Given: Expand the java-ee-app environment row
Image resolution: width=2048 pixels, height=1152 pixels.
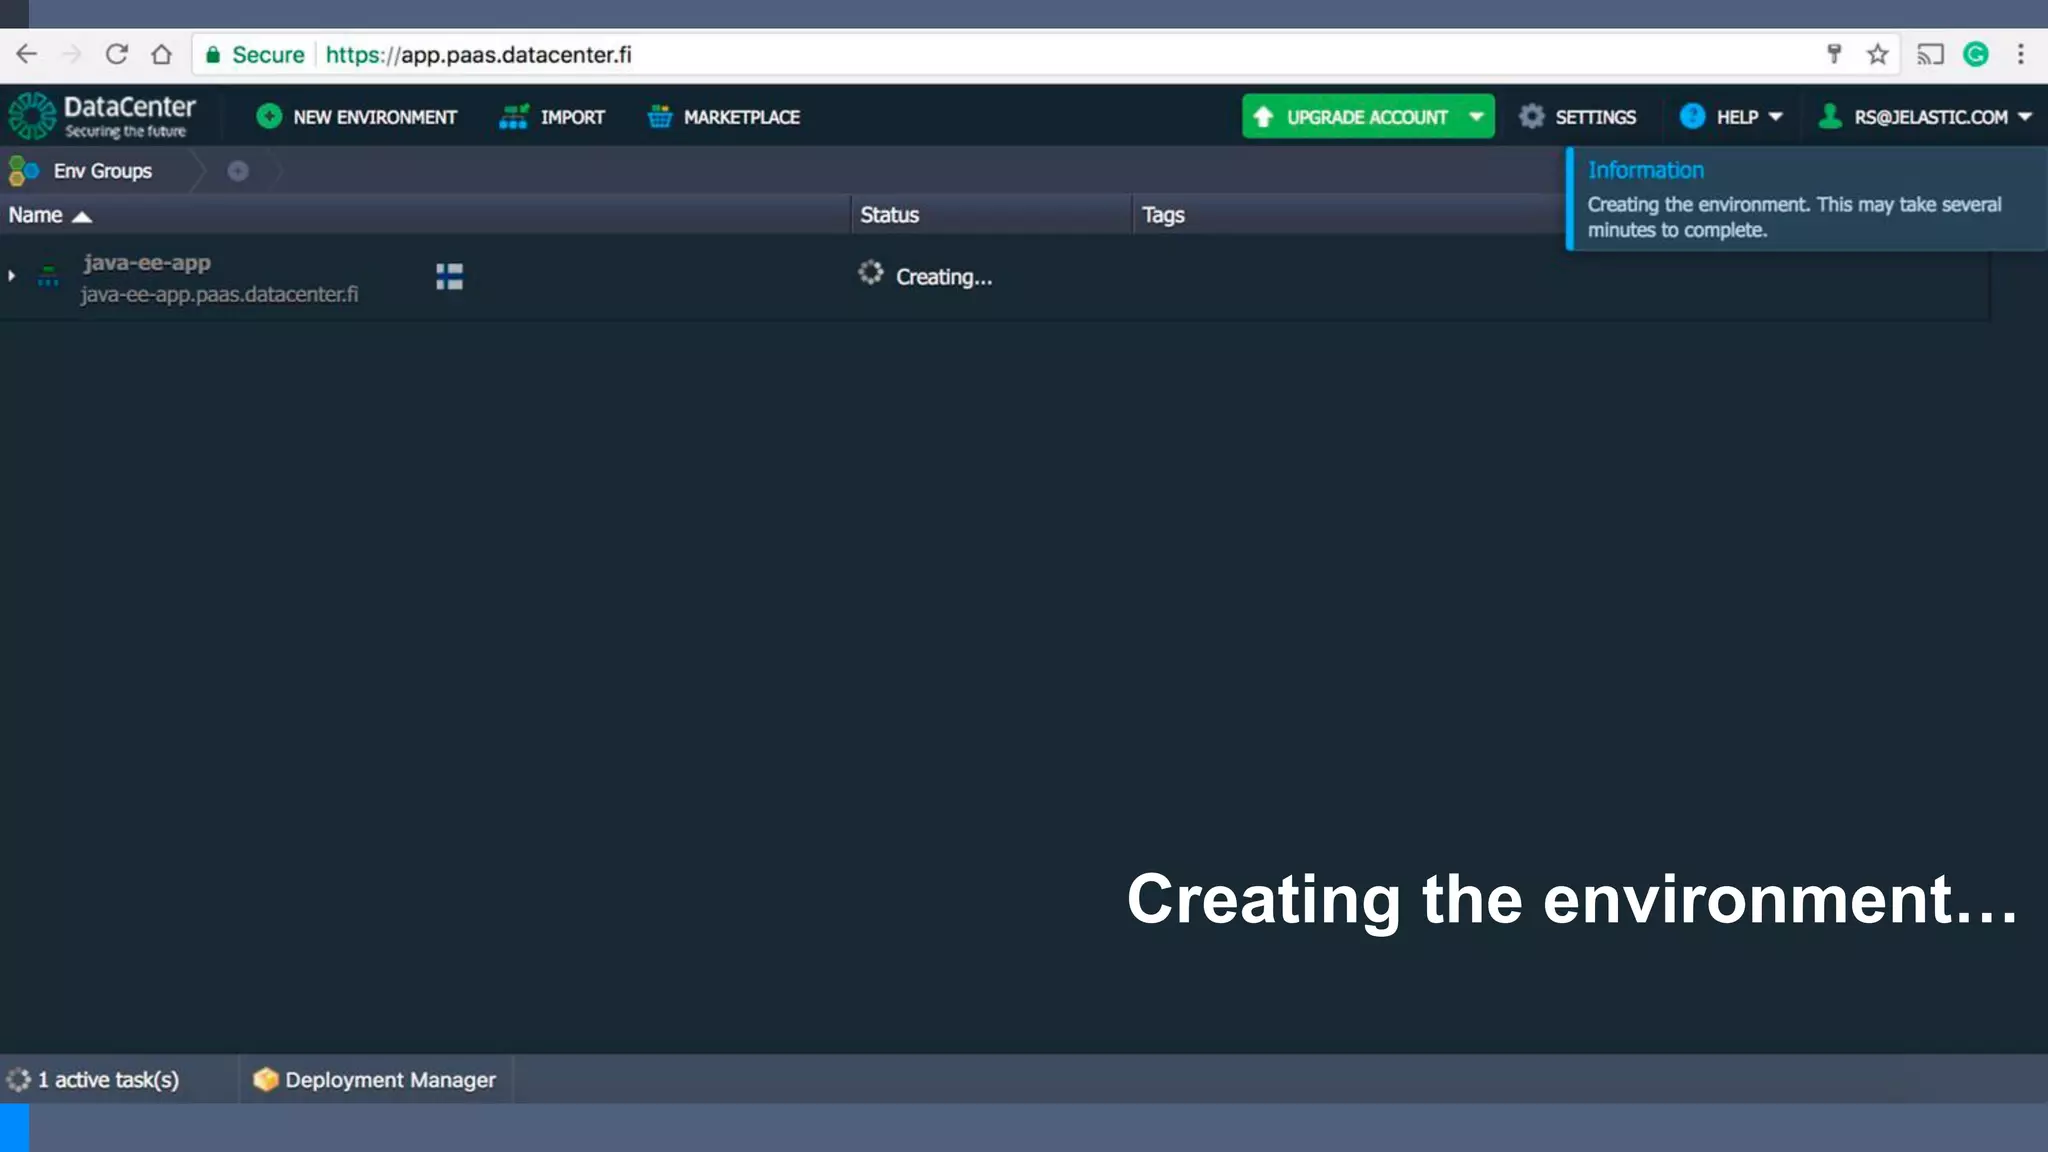Looking at the screenshot, I should (12, 275).
